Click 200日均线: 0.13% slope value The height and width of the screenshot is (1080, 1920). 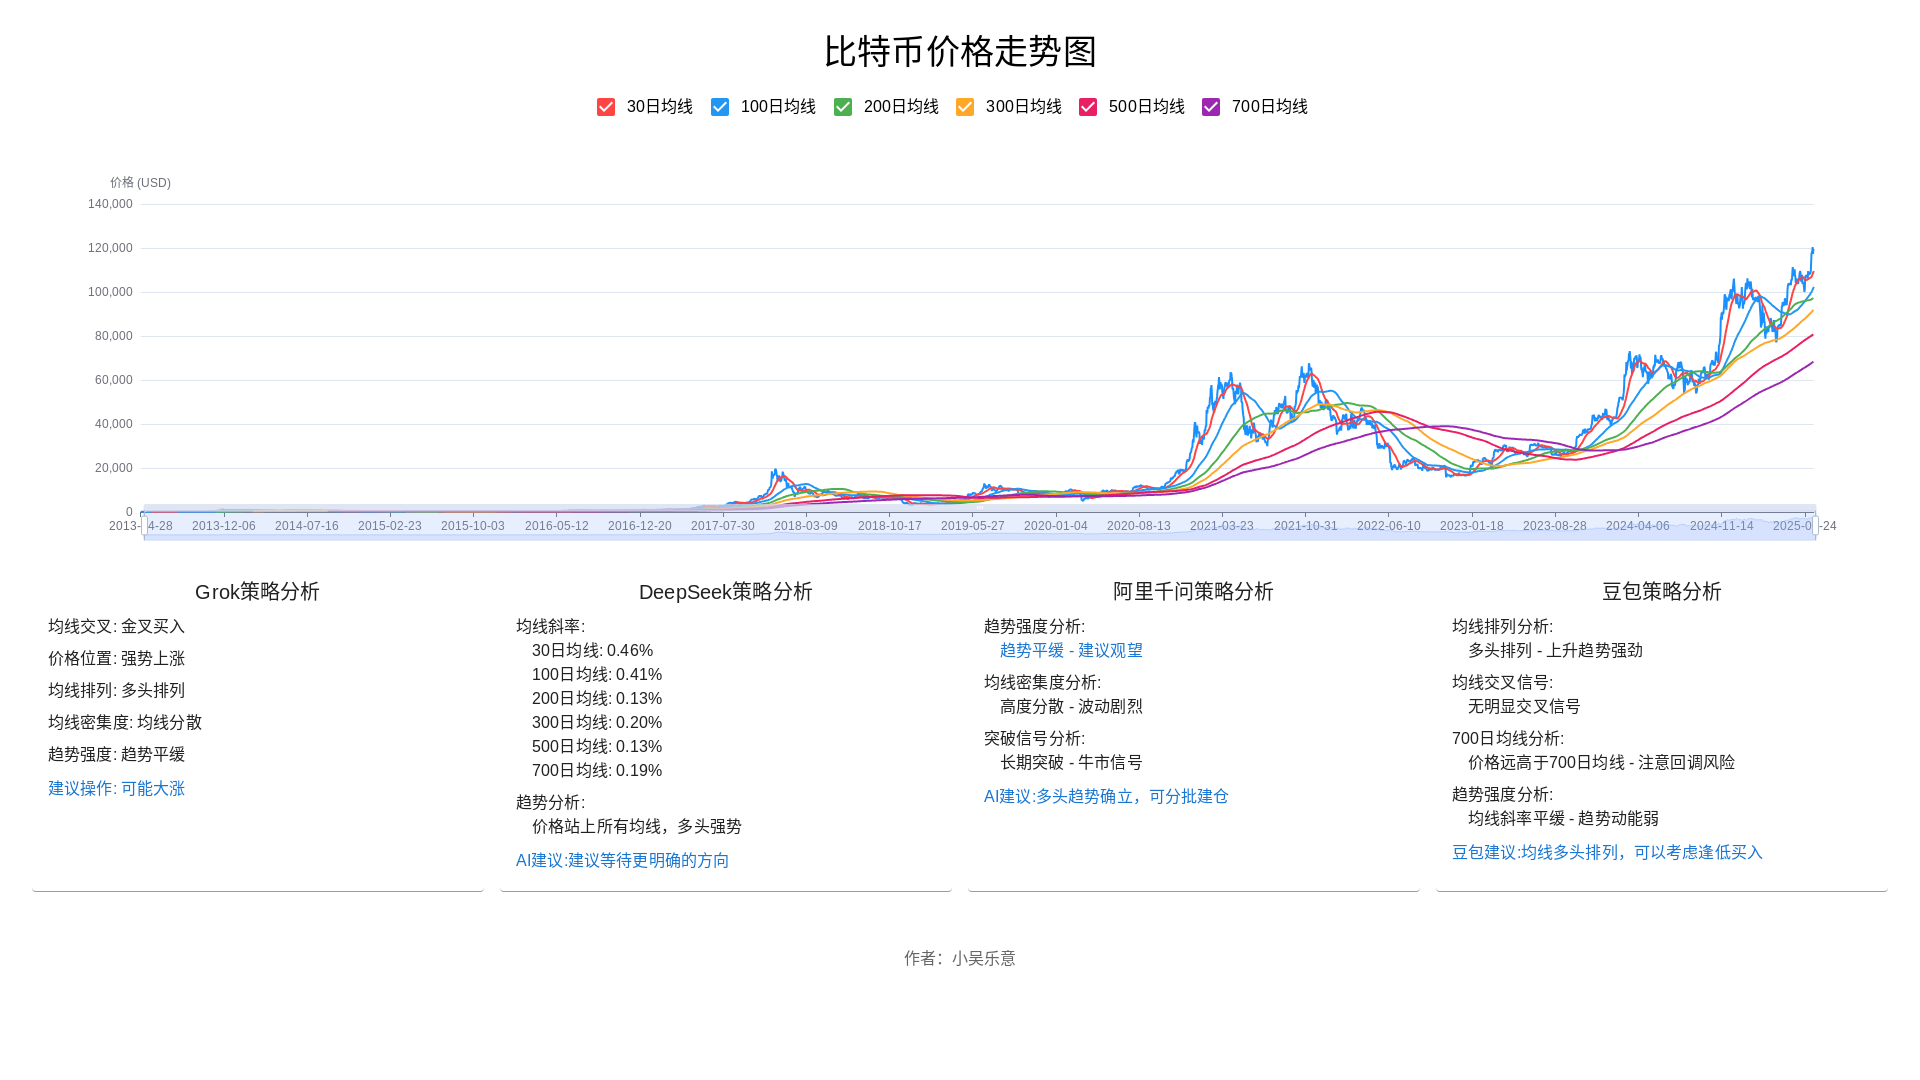pyautogui.click(x=597, y=698)
